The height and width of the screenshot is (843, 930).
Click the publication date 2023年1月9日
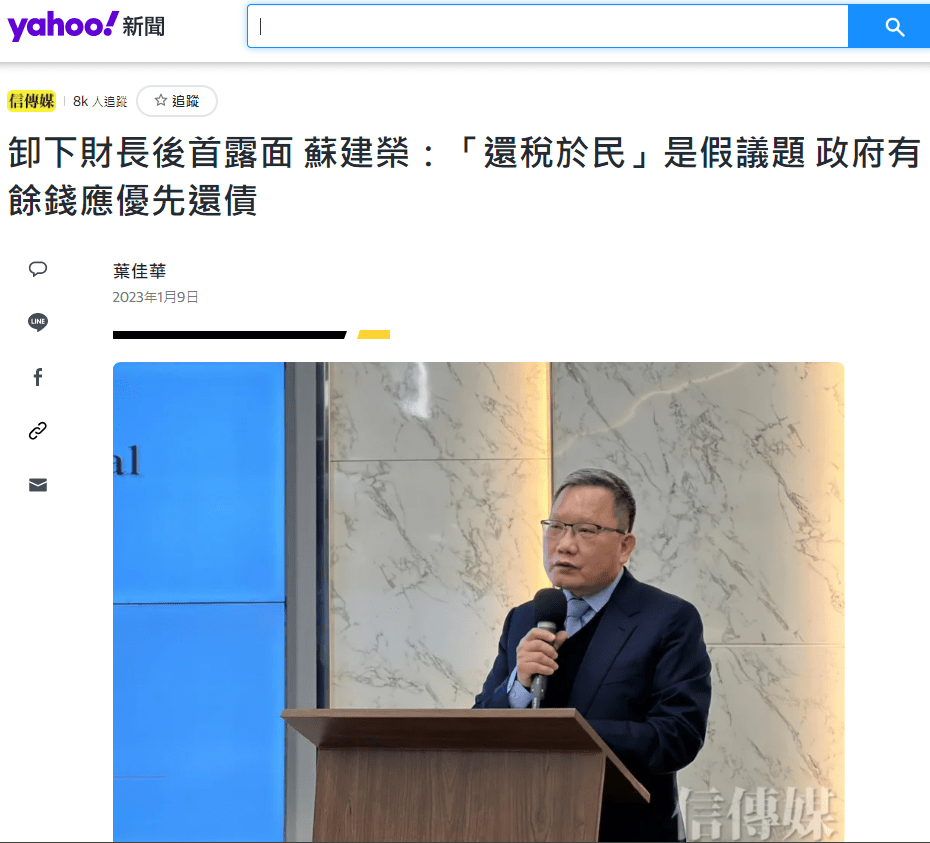(x=155, y=297)
